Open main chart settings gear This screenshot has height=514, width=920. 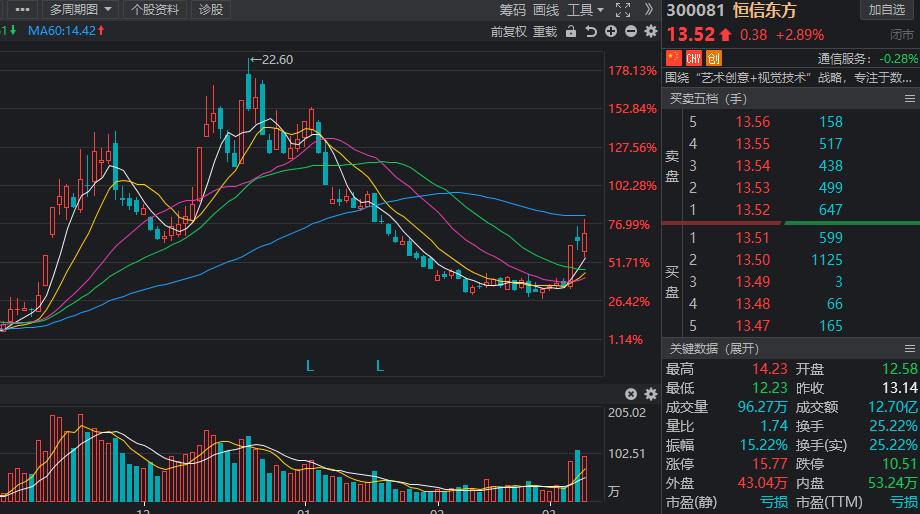pyautogui.click(x=649, y=31)
